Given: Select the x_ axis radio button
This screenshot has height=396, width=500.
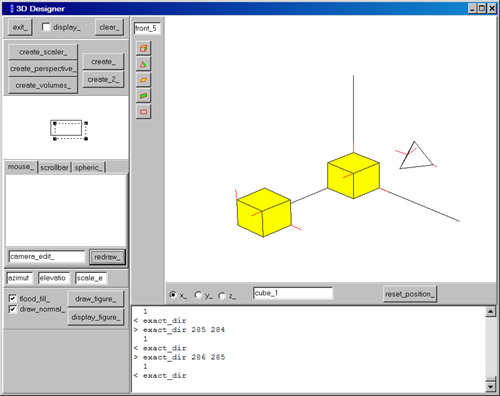Looking at the screenshot, I should (173, 295).
